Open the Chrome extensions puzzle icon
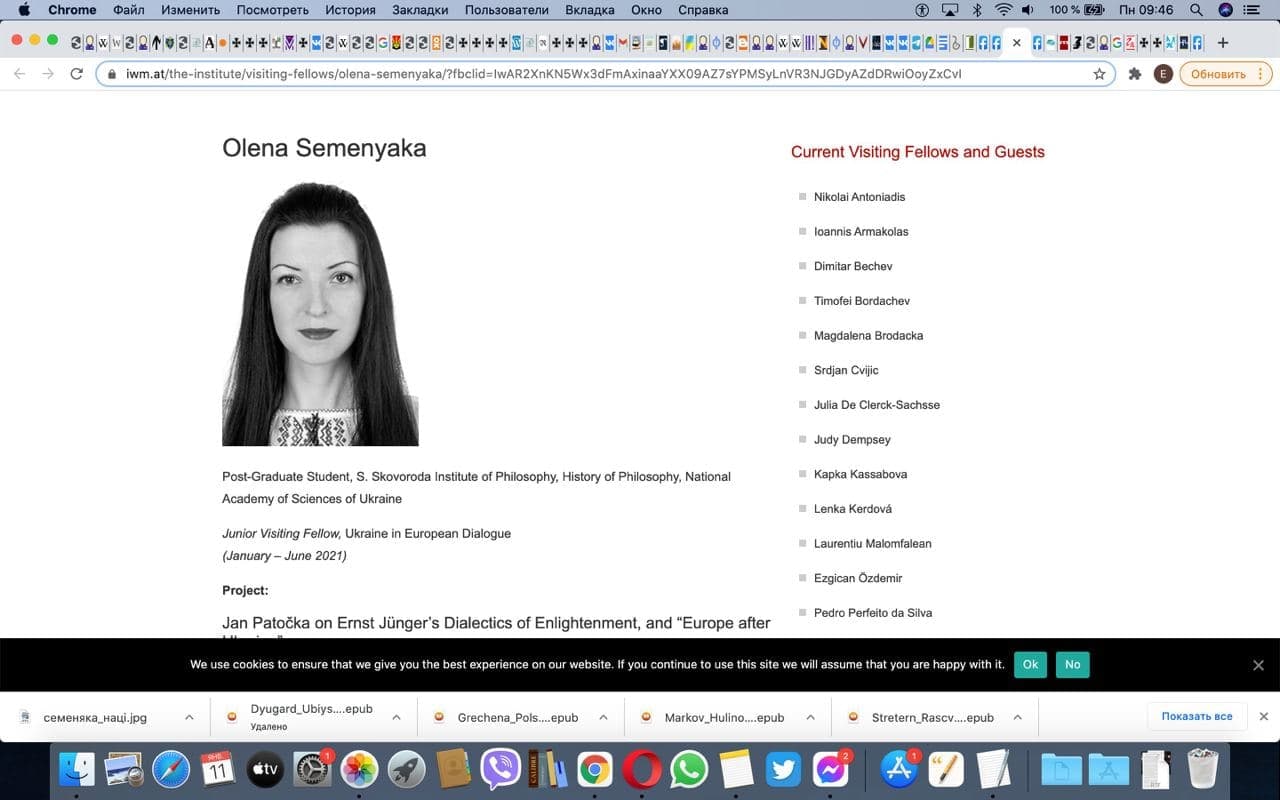This screenshot has height=800, width=1280. tap(1134, 74)
